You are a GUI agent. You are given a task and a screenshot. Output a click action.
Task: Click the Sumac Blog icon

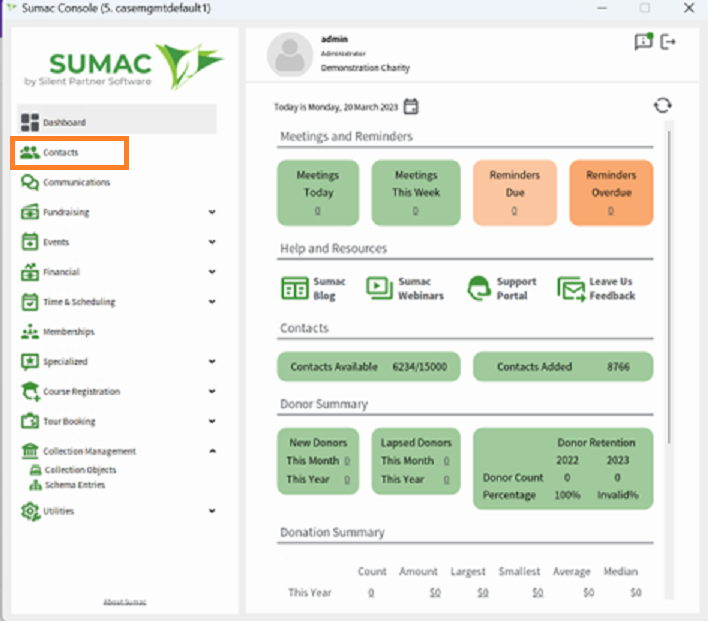point(295,288)
